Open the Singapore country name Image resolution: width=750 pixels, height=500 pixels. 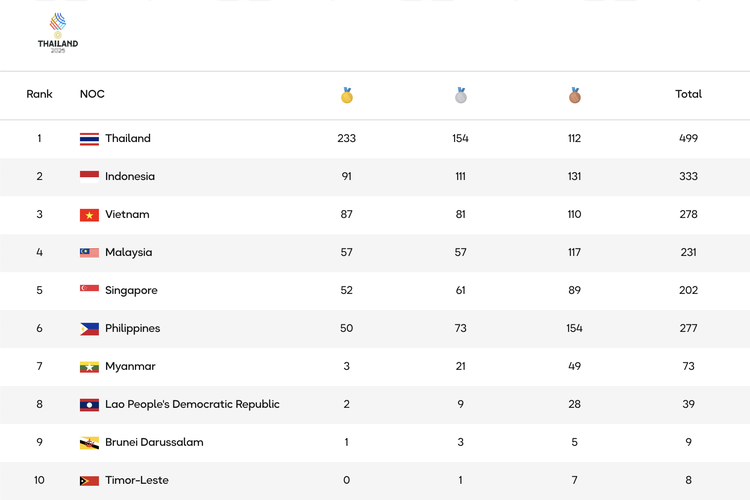pos(131,290)
